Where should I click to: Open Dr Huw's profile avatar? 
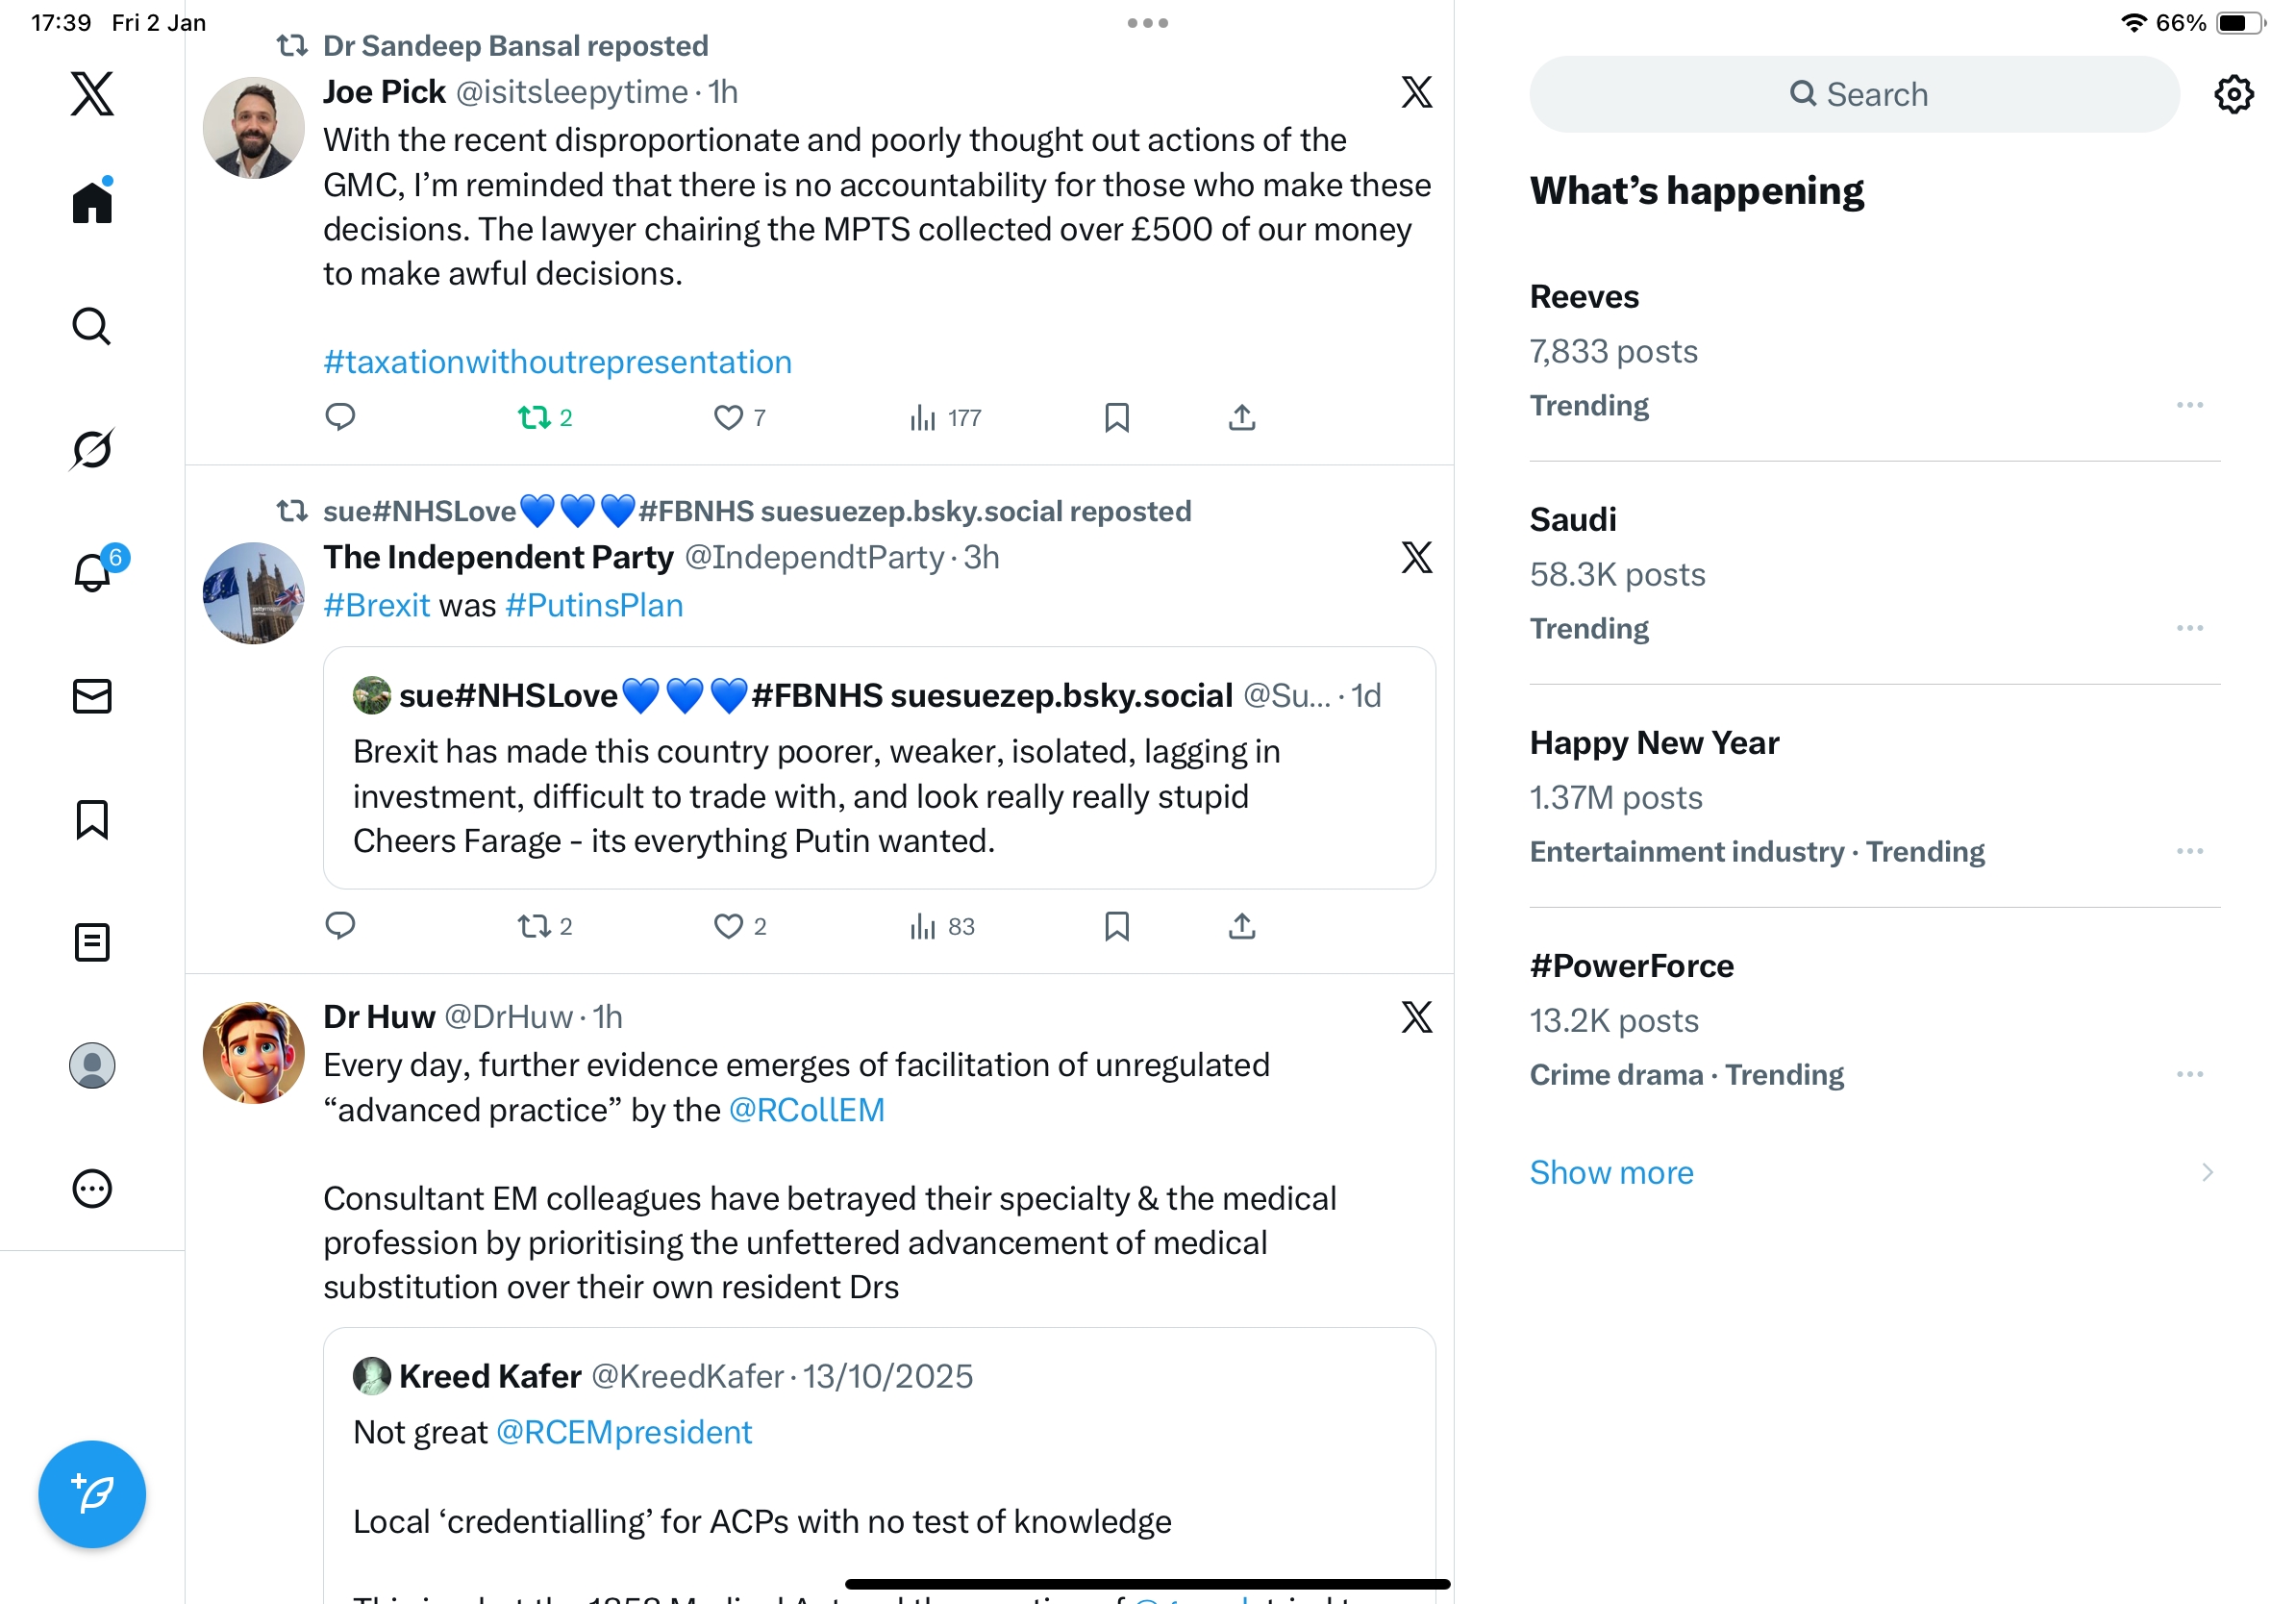coord(253,1053)
